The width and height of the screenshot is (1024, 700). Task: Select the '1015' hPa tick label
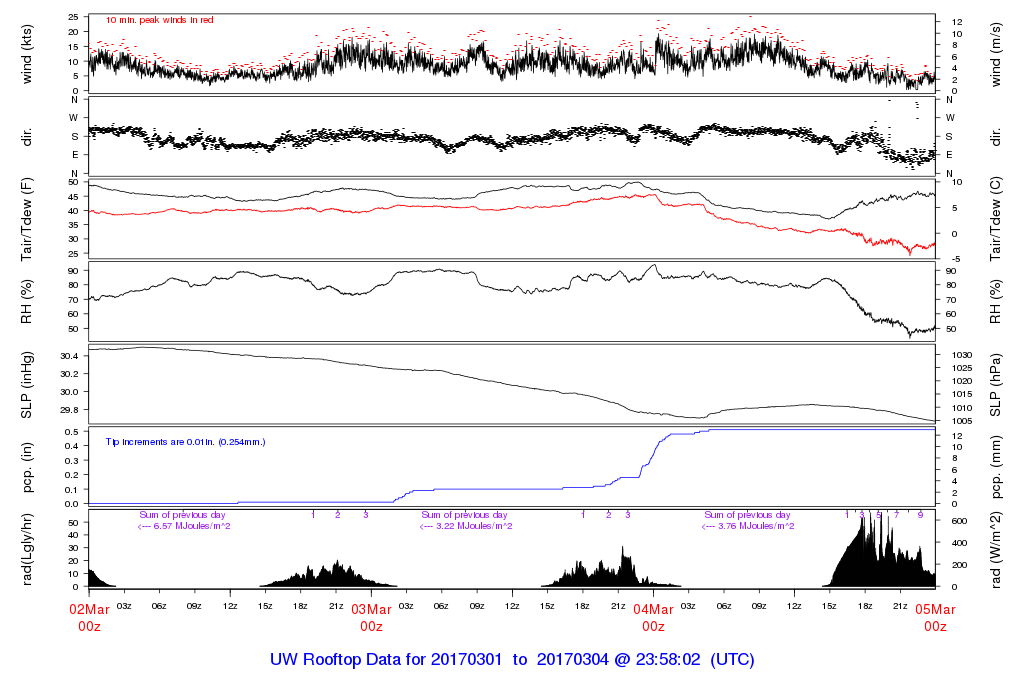tap(962, 394)
